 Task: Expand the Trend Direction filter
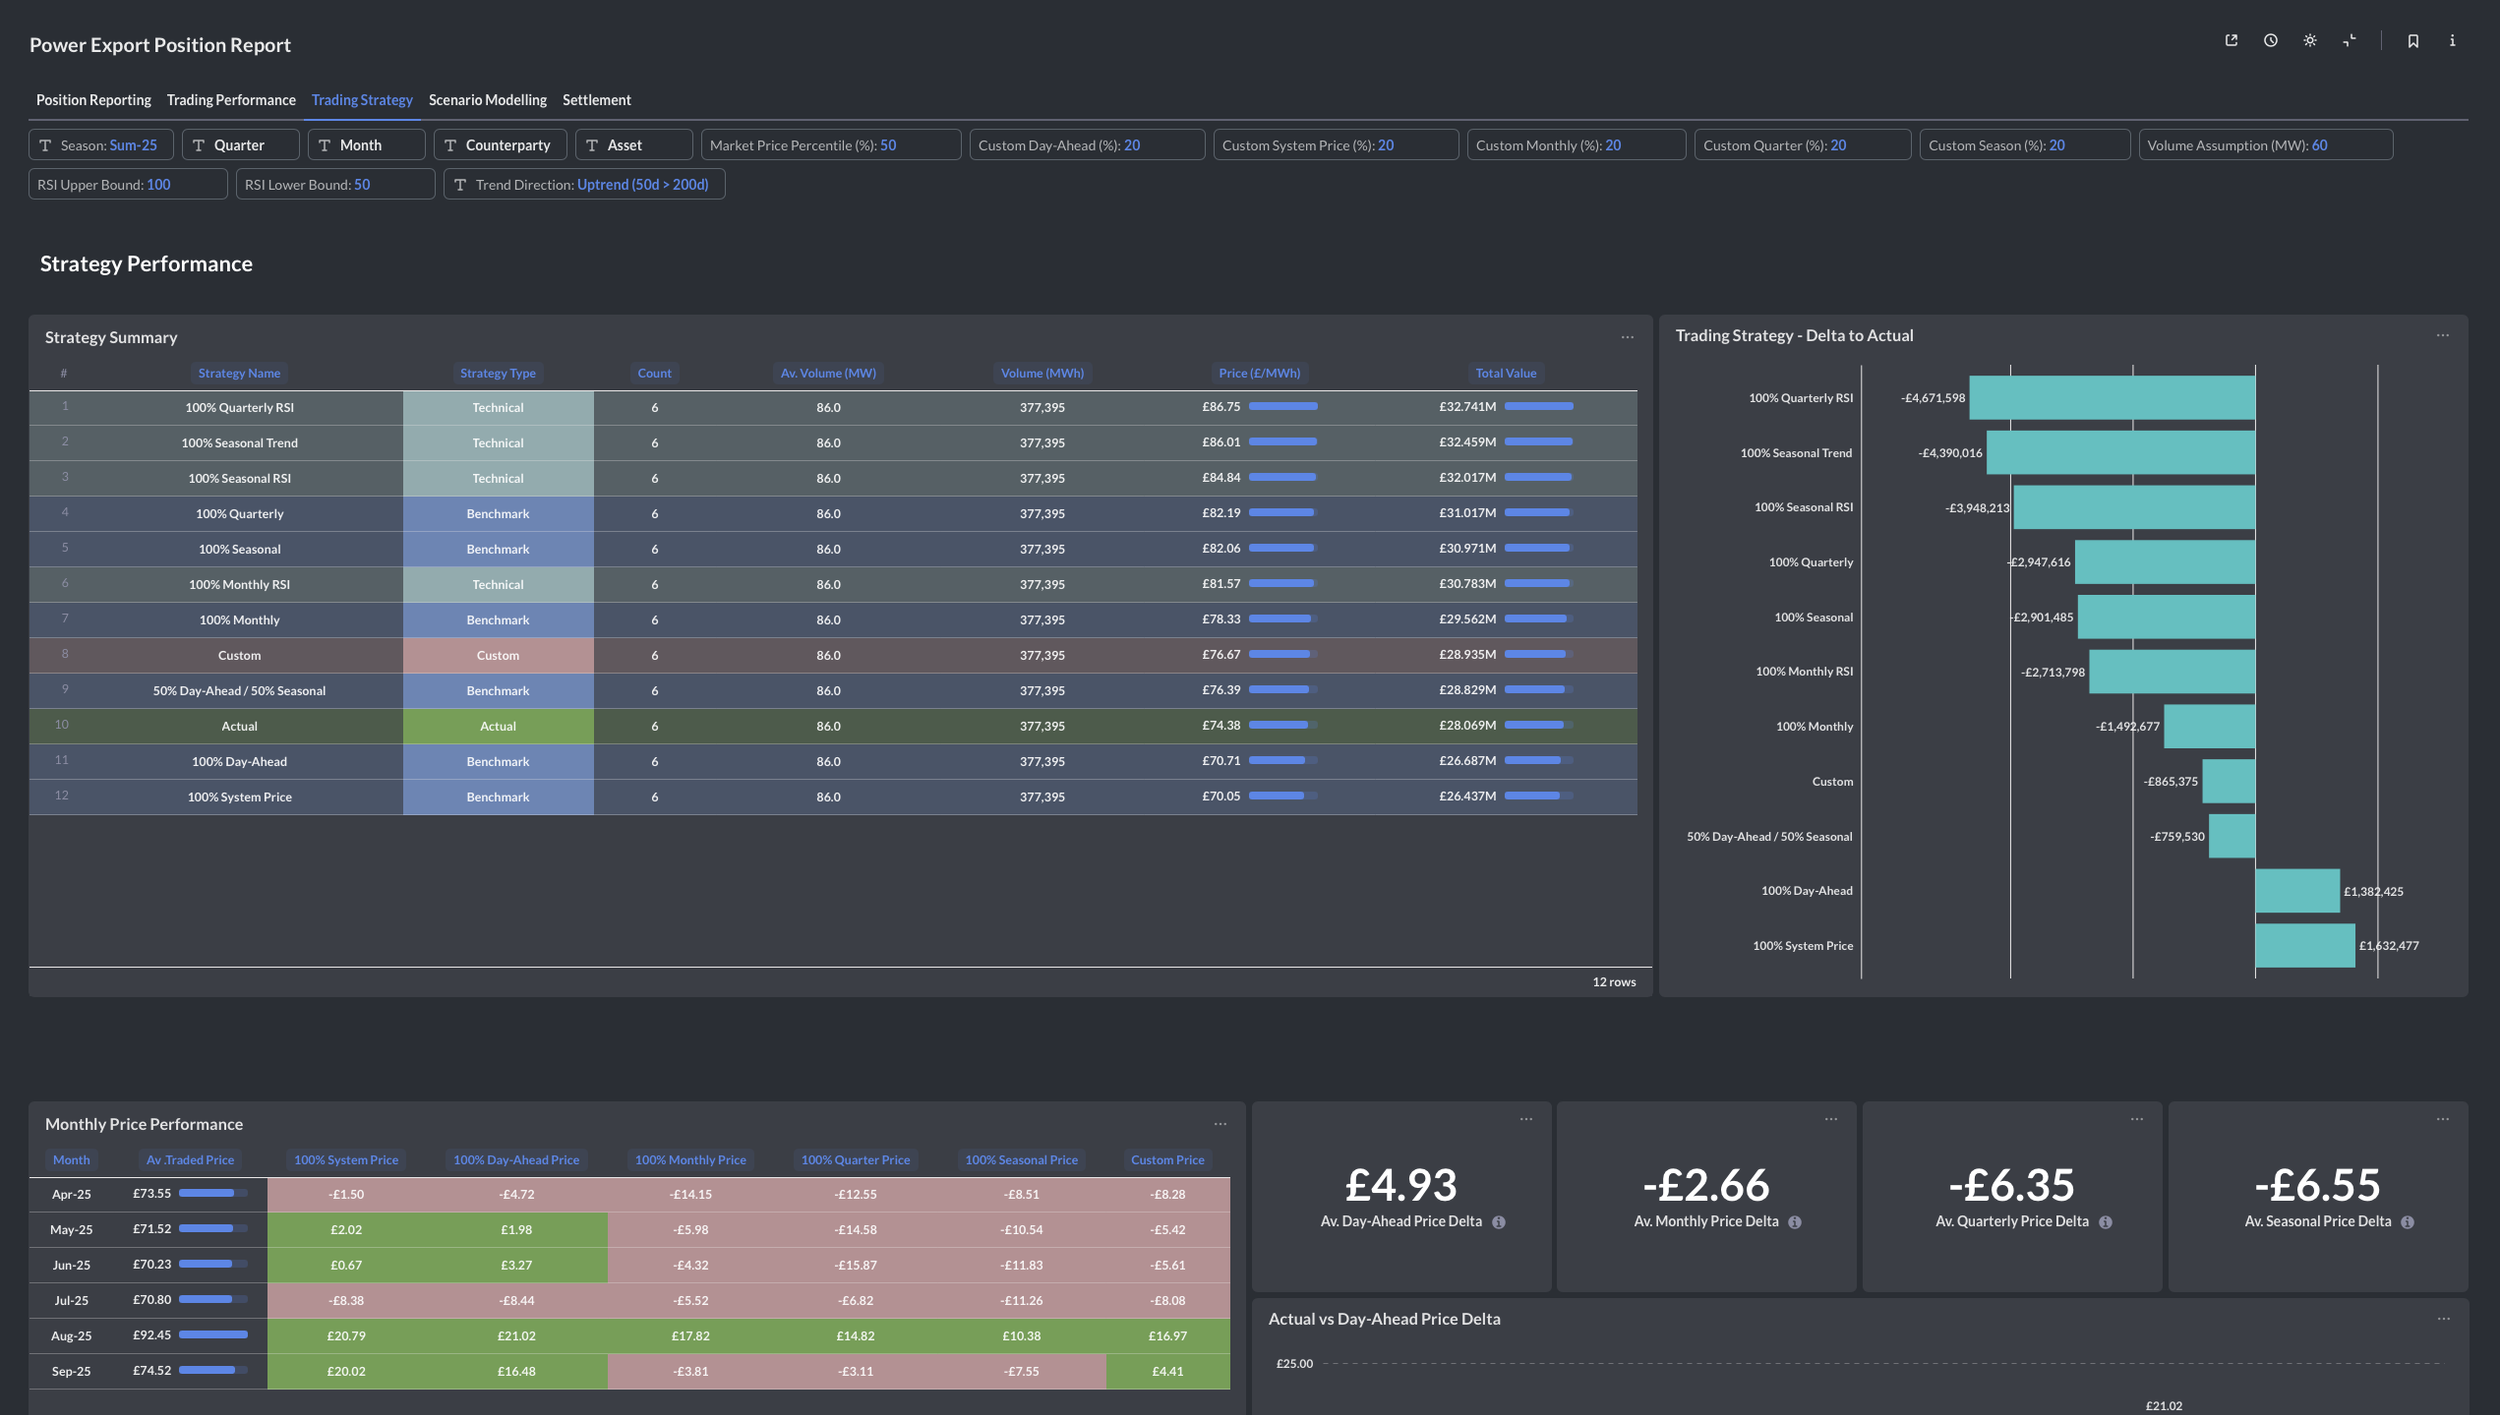coord(584,185)
